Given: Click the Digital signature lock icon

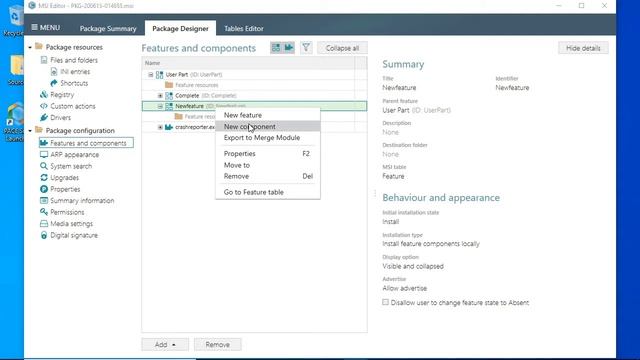Looking at the screenshot, I should coord(44,235).
